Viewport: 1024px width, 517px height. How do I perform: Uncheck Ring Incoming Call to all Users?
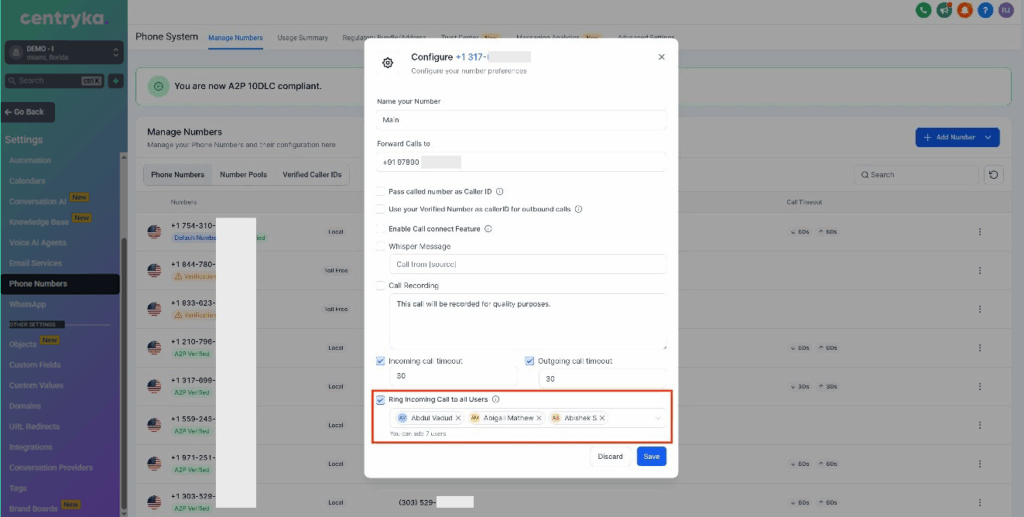pyautogui.click(x=381, y=399)
